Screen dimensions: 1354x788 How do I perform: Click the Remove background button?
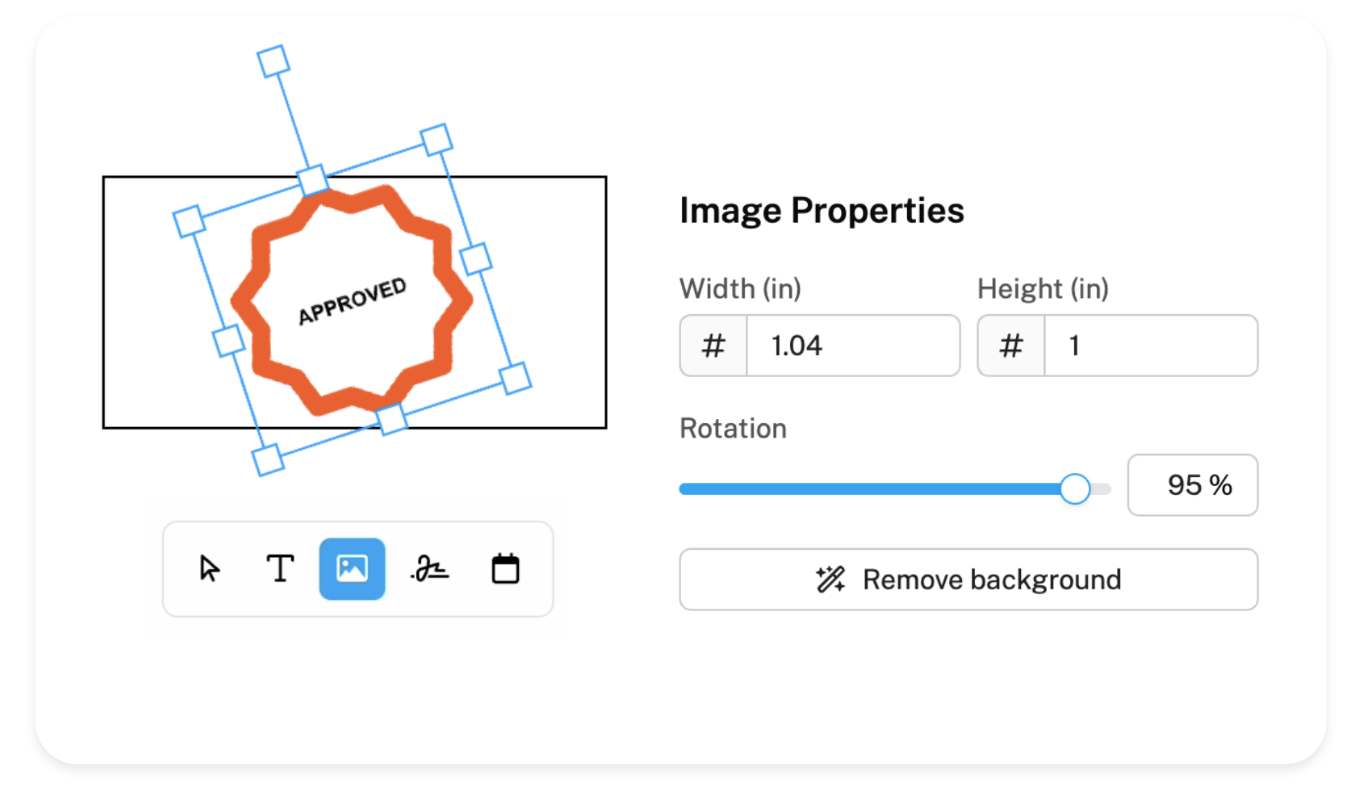click(968, 580)
